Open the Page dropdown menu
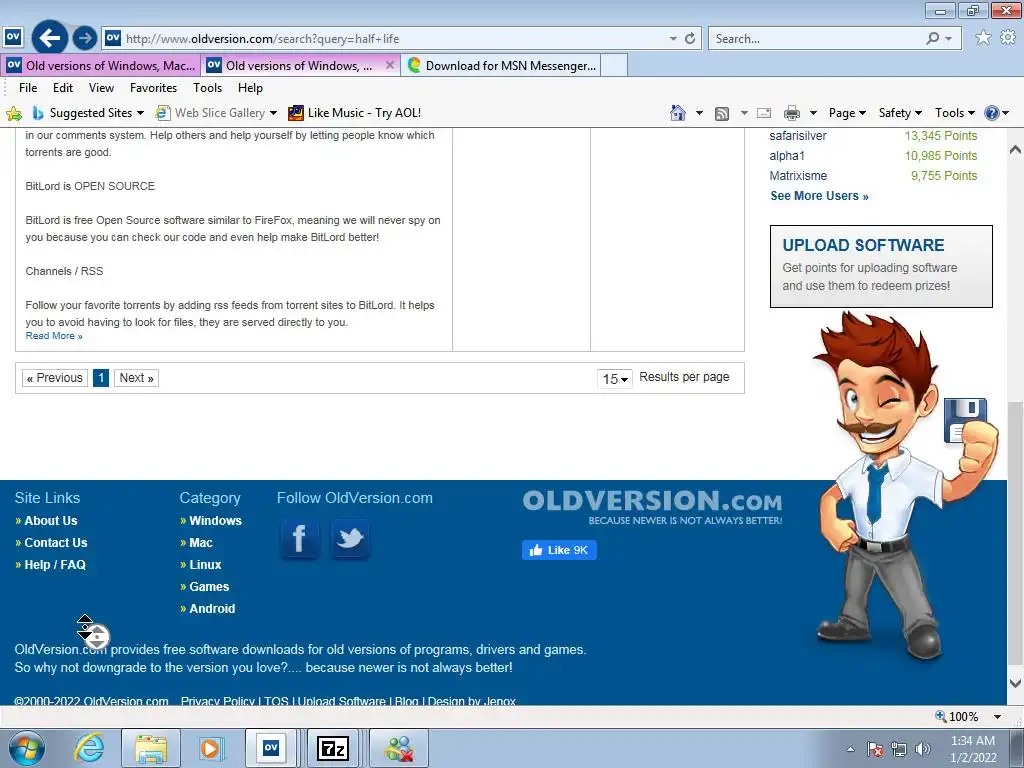This screenshot has width=1024, height=768. [x=847, y=113]
